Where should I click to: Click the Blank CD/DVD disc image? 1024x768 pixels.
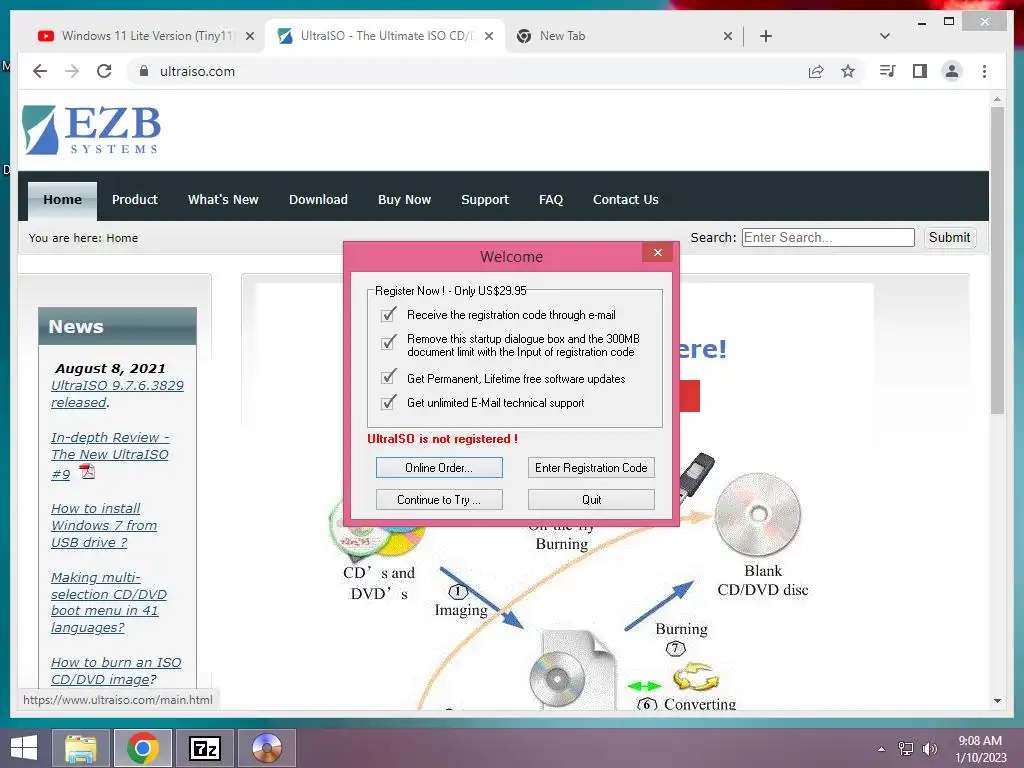coord(758,515)
